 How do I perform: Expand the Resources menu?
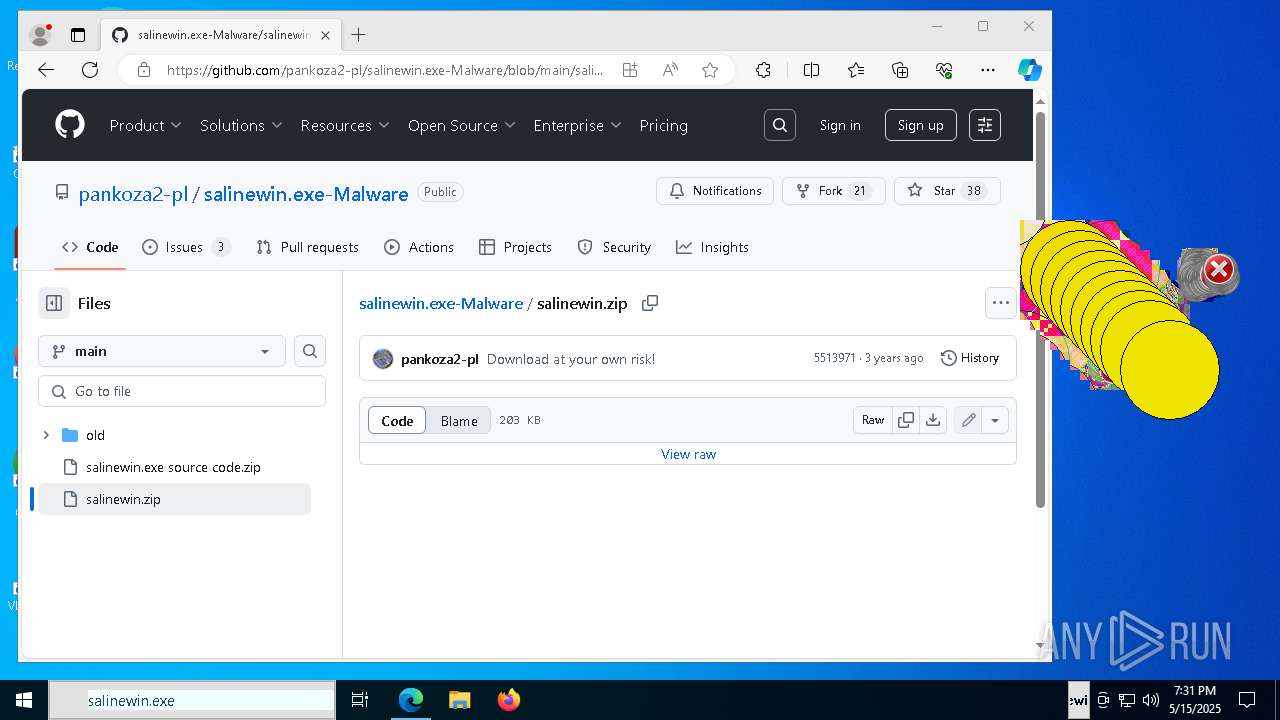345,125
